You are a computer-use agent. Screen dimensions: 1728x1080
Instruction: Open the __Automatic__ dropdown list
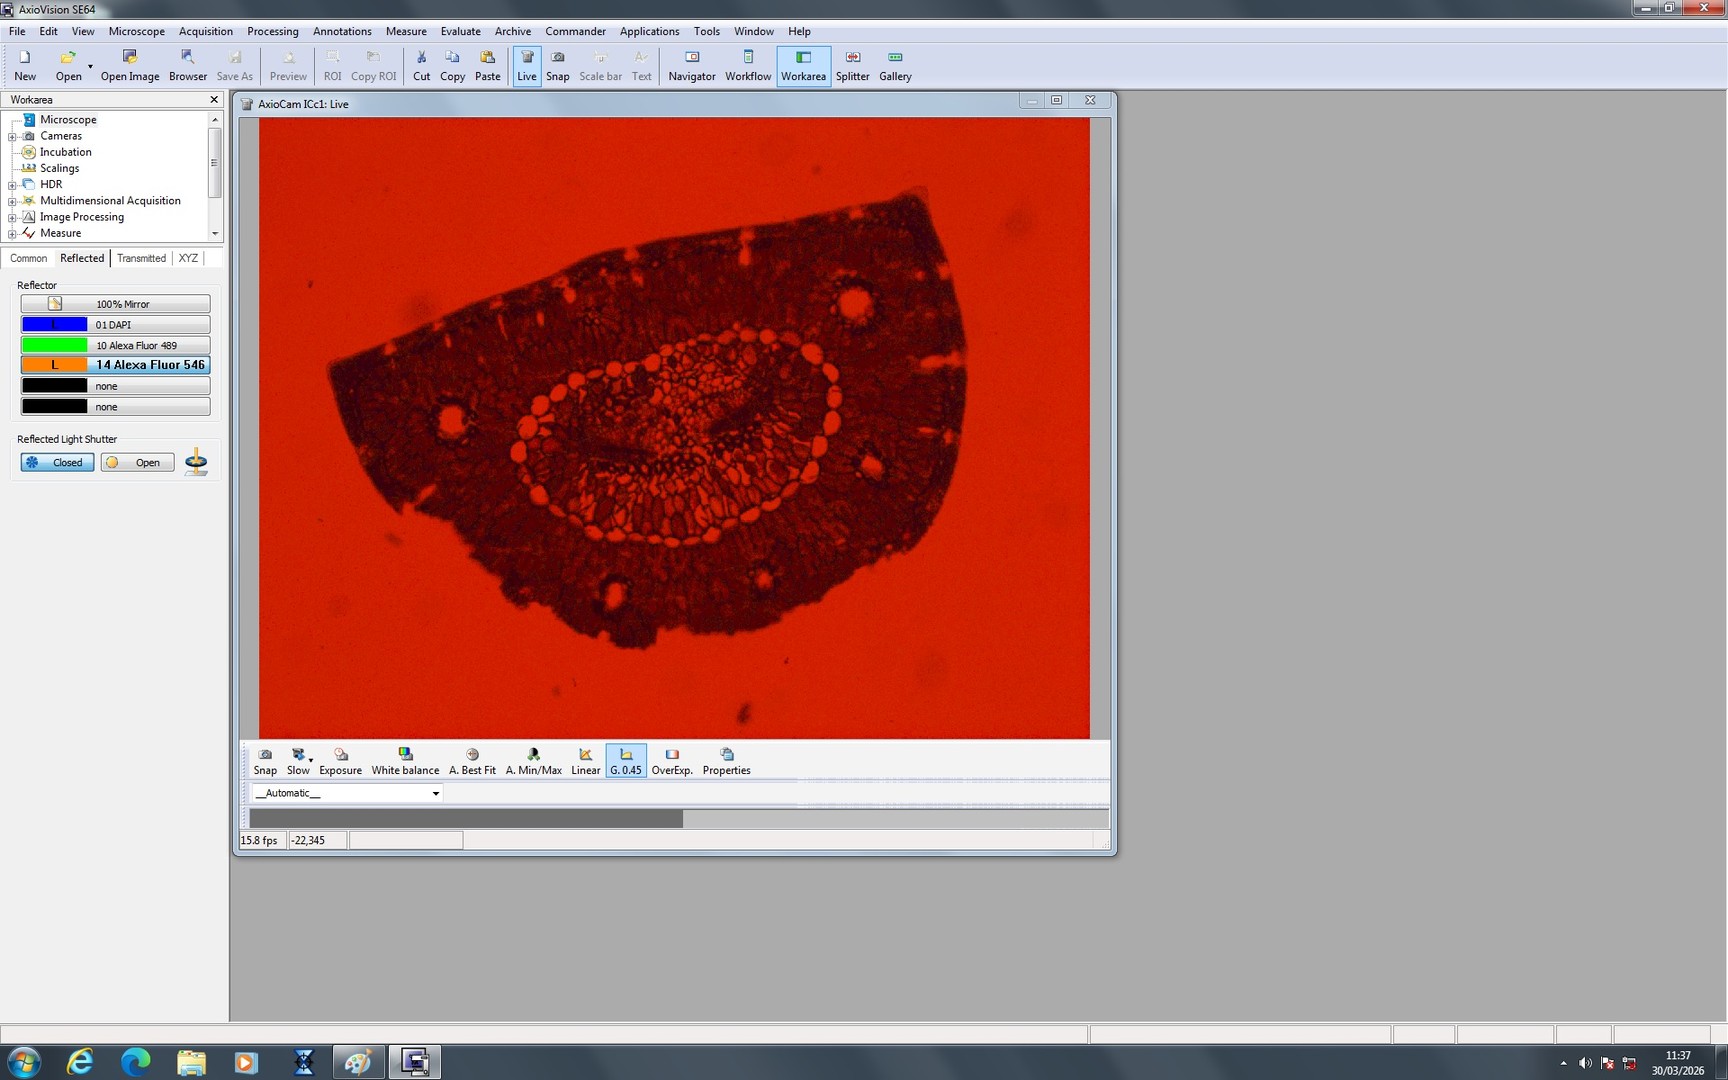[434, 793]
